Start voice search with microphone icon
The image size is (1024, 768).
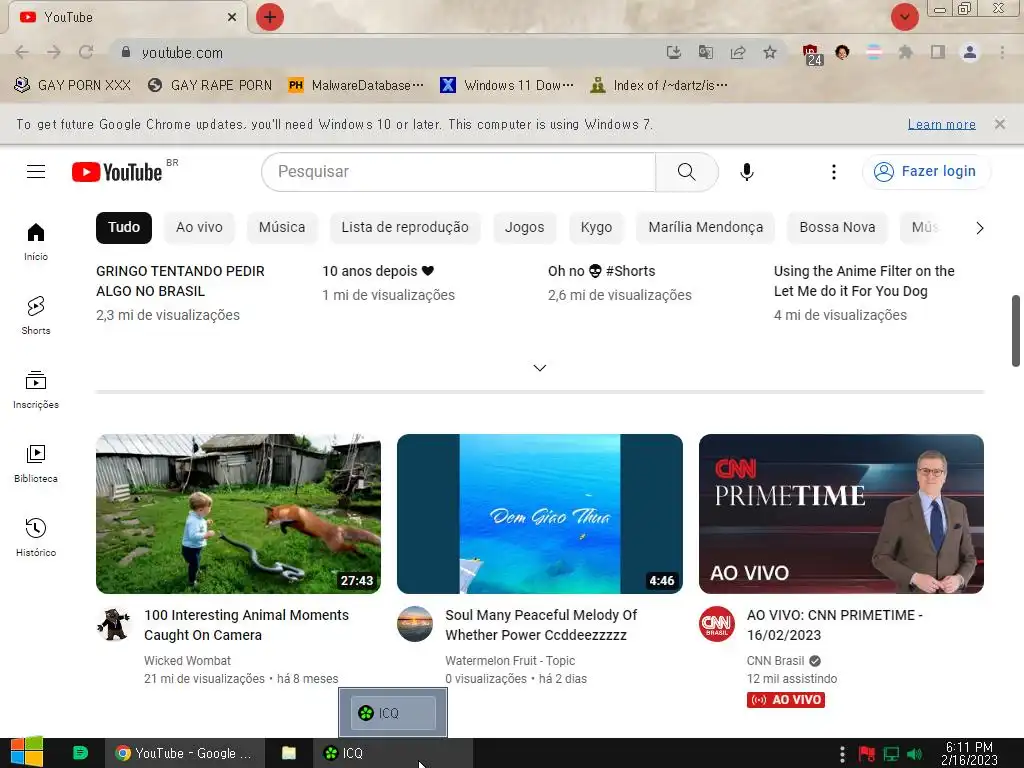click(746, 172)
